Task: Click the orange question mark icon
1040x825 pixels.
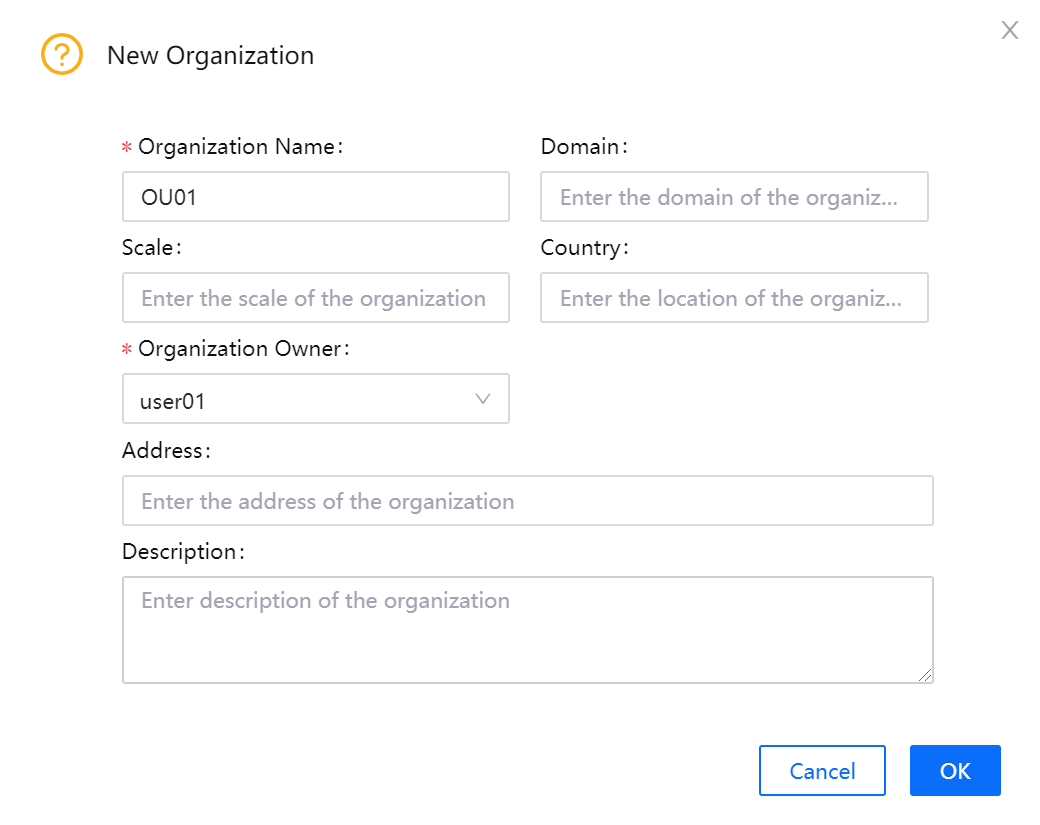Action: tap(61, 54)
